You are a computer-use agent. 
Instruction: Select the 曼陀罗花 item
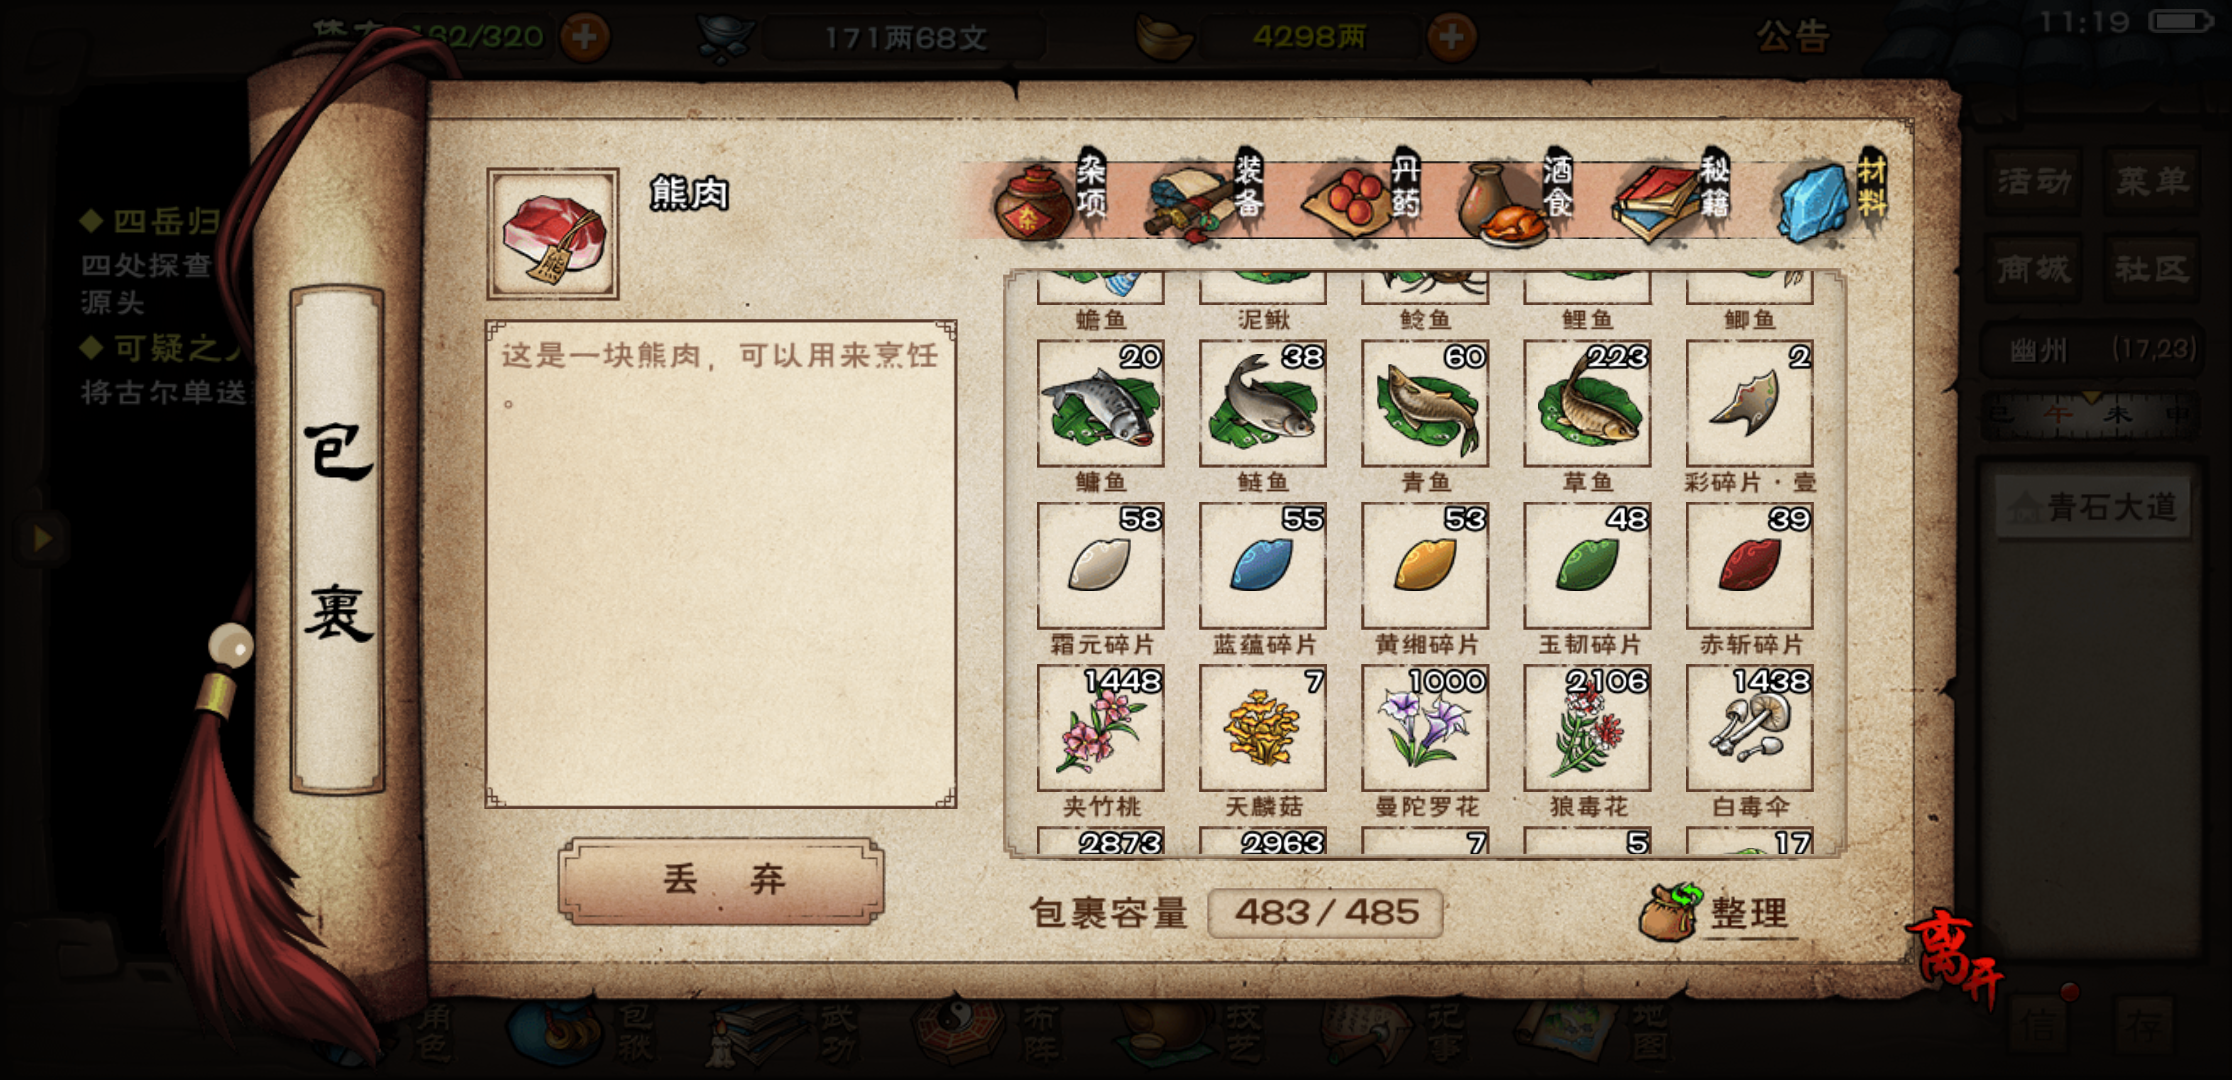click(x=1425, y=728)
